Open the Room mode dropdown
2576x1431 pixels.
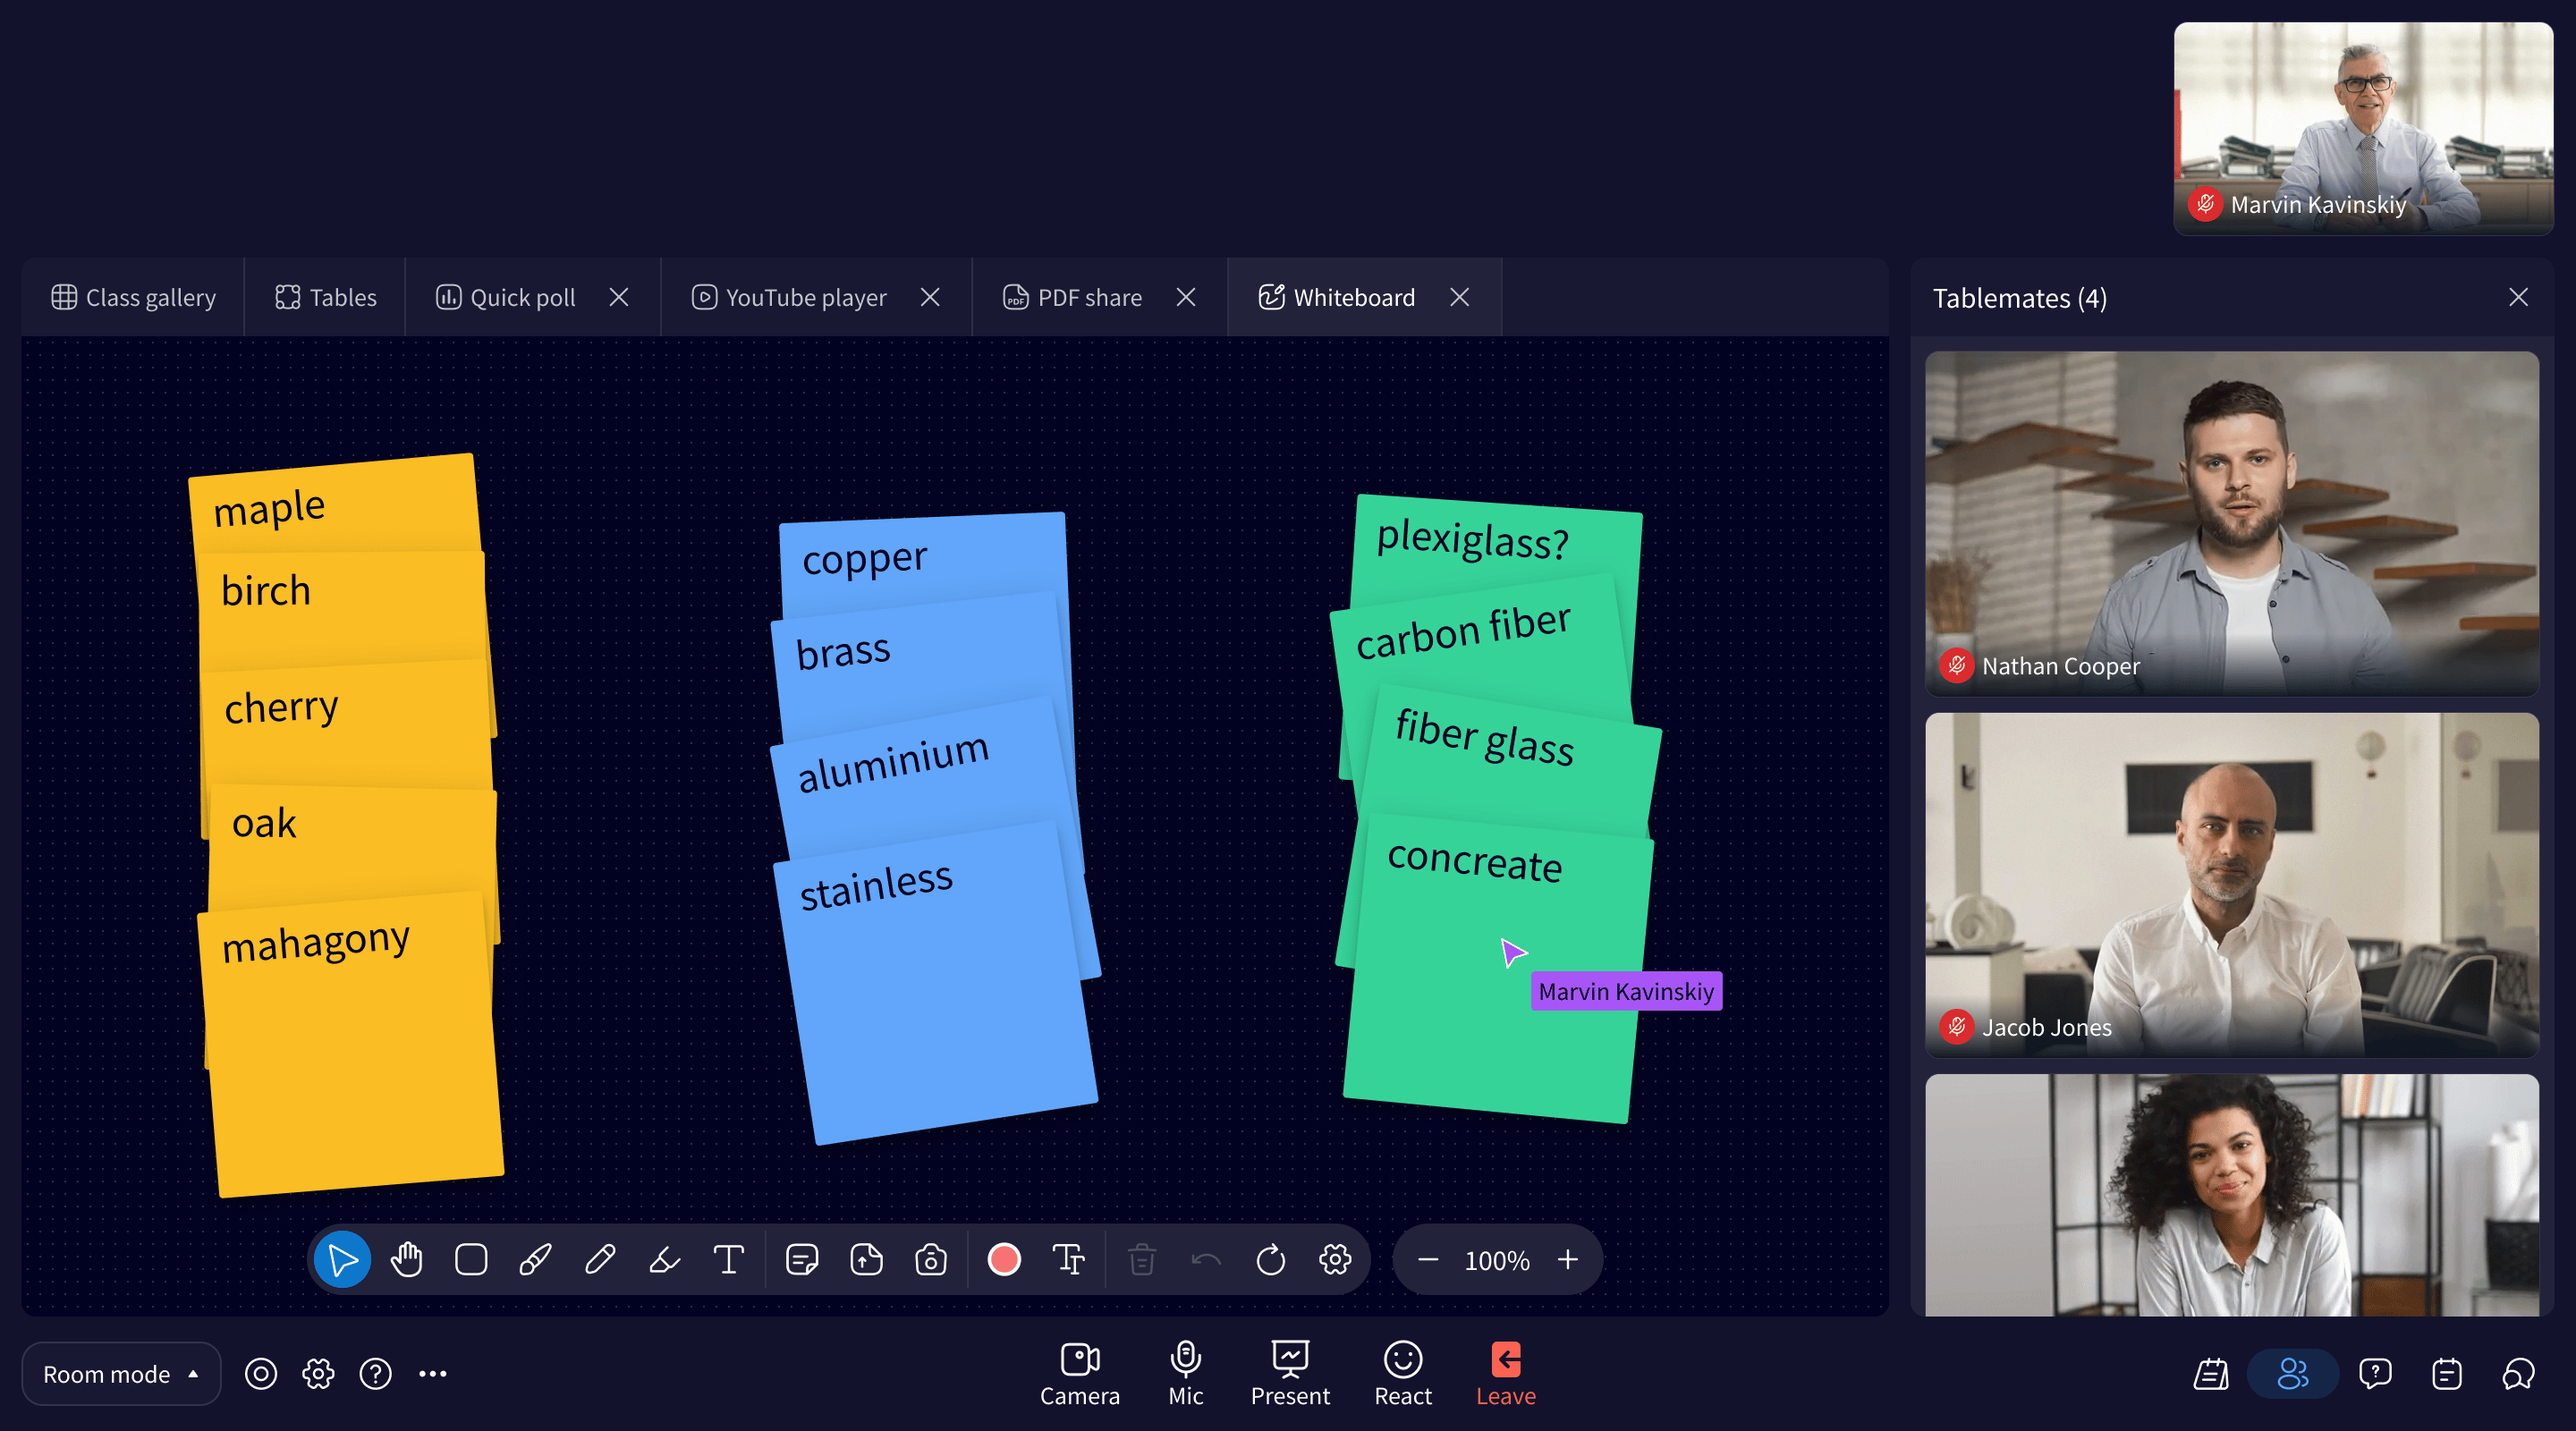click(120, 1373)
